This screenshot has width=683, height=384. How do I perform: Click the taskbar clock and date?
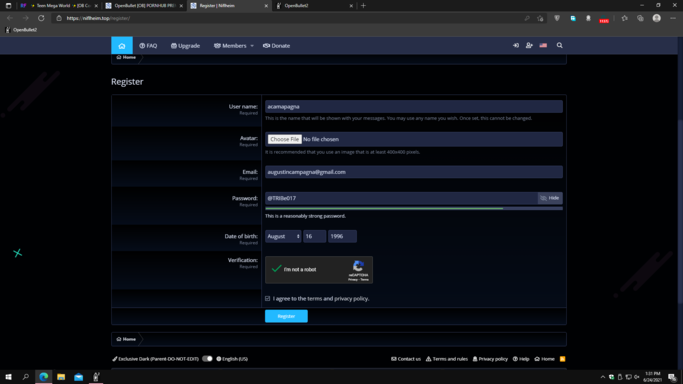(x=653, y=377)
